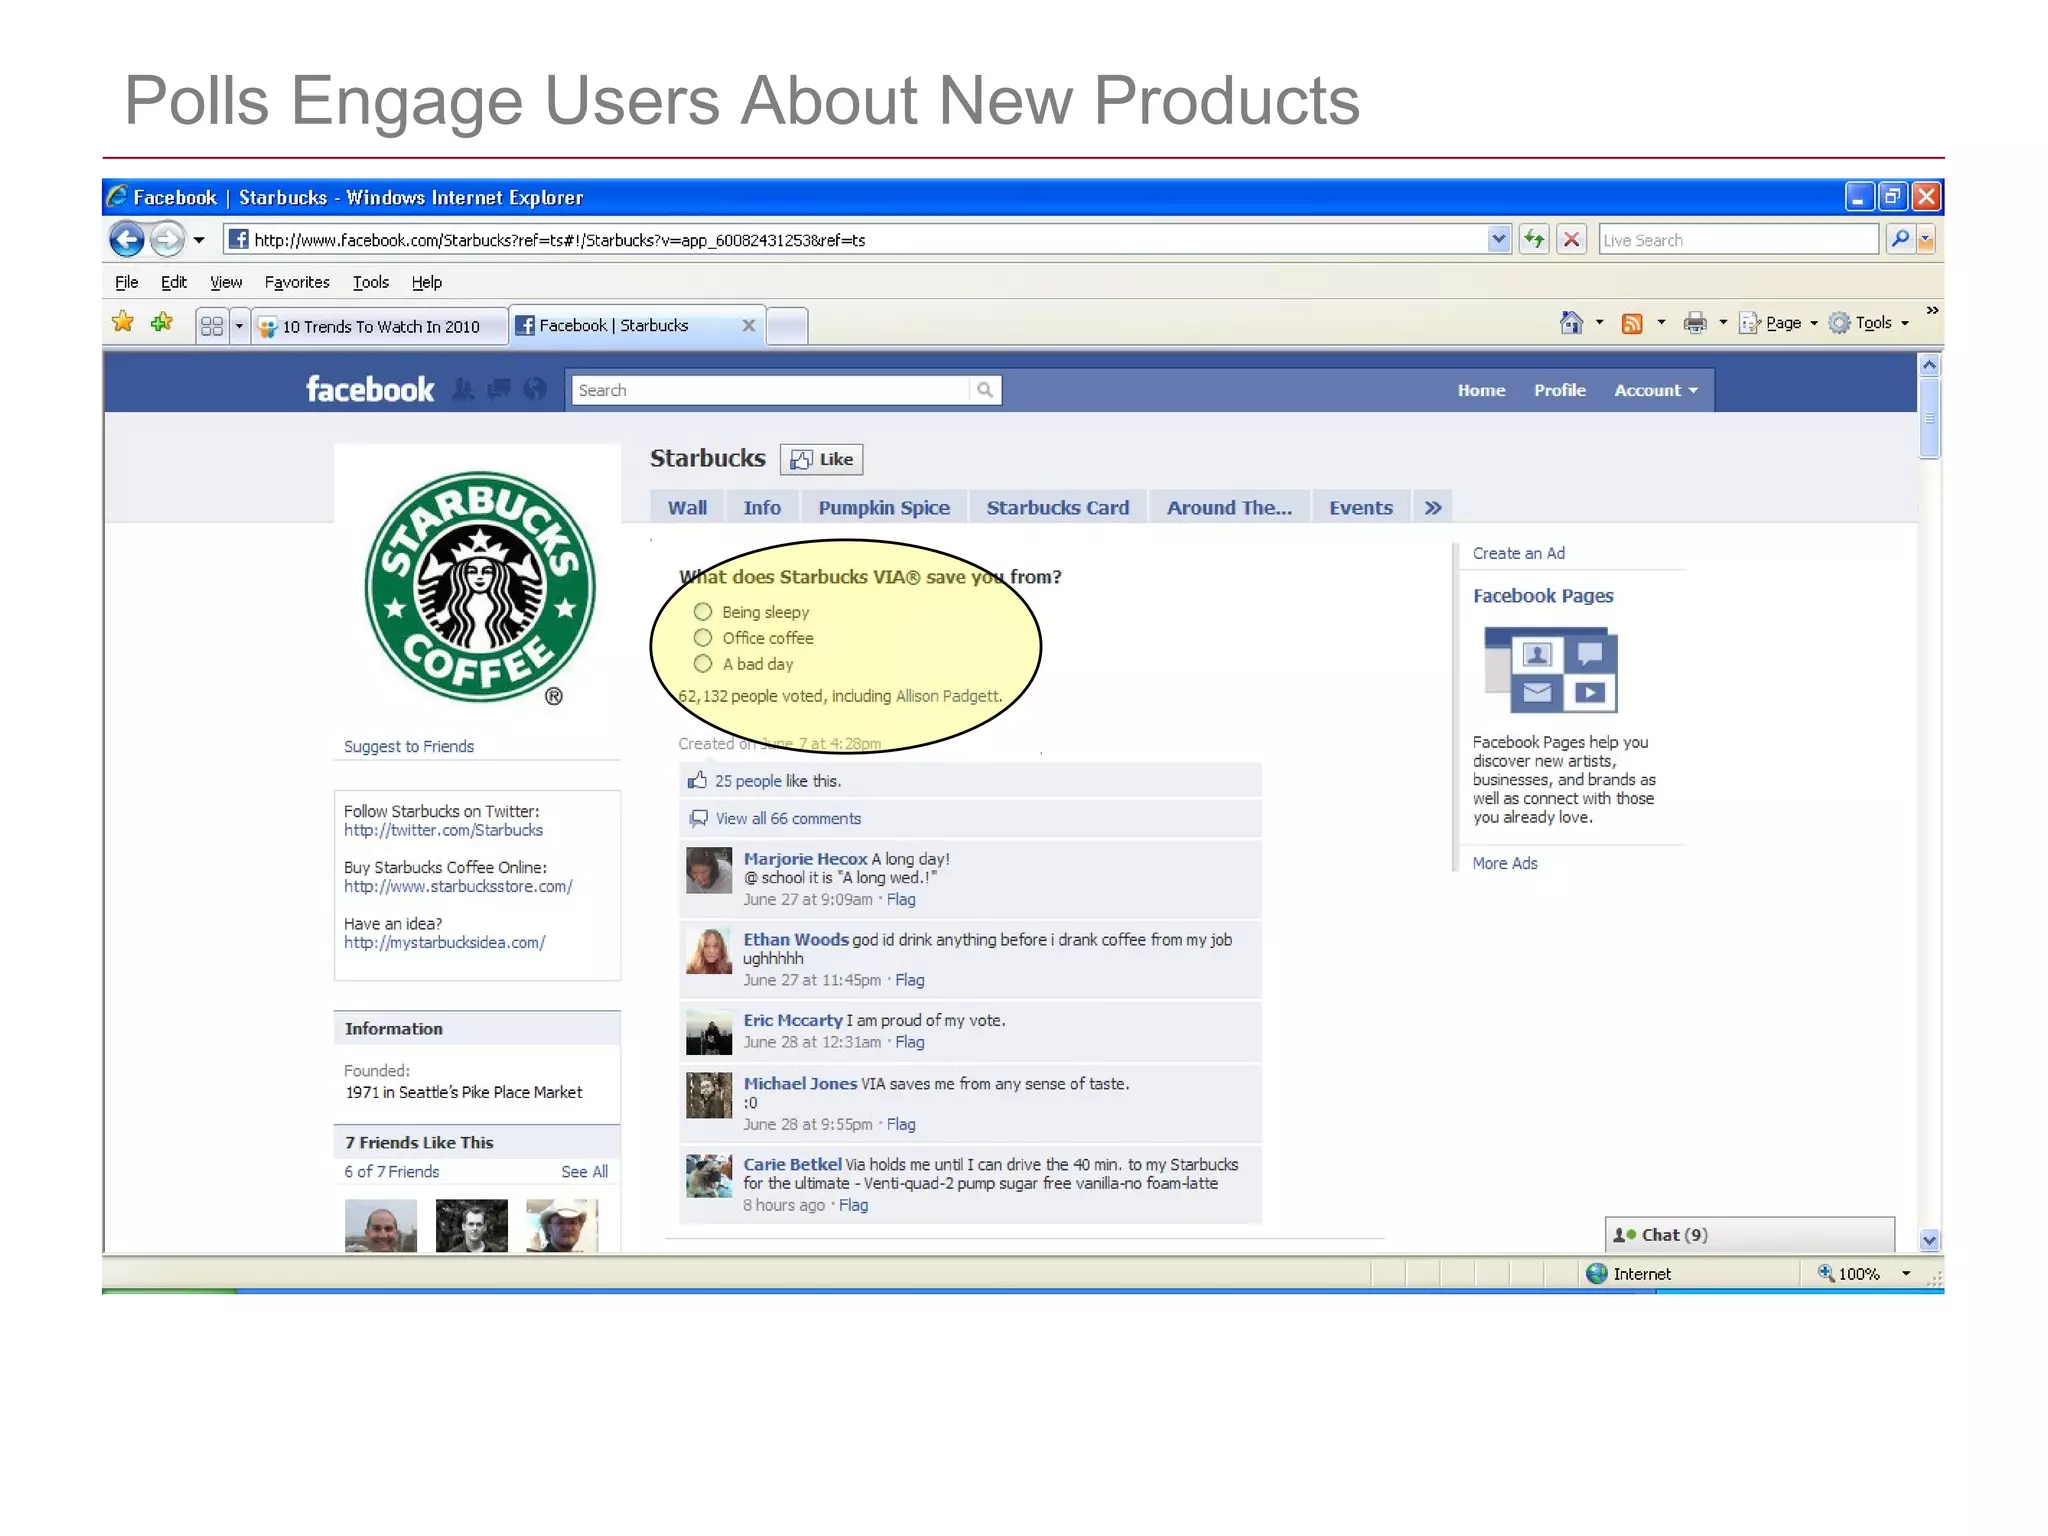The width and height of the screenshot is (2048, 1536).
Task: Open the new blank tab button
Action: (787, 326)
